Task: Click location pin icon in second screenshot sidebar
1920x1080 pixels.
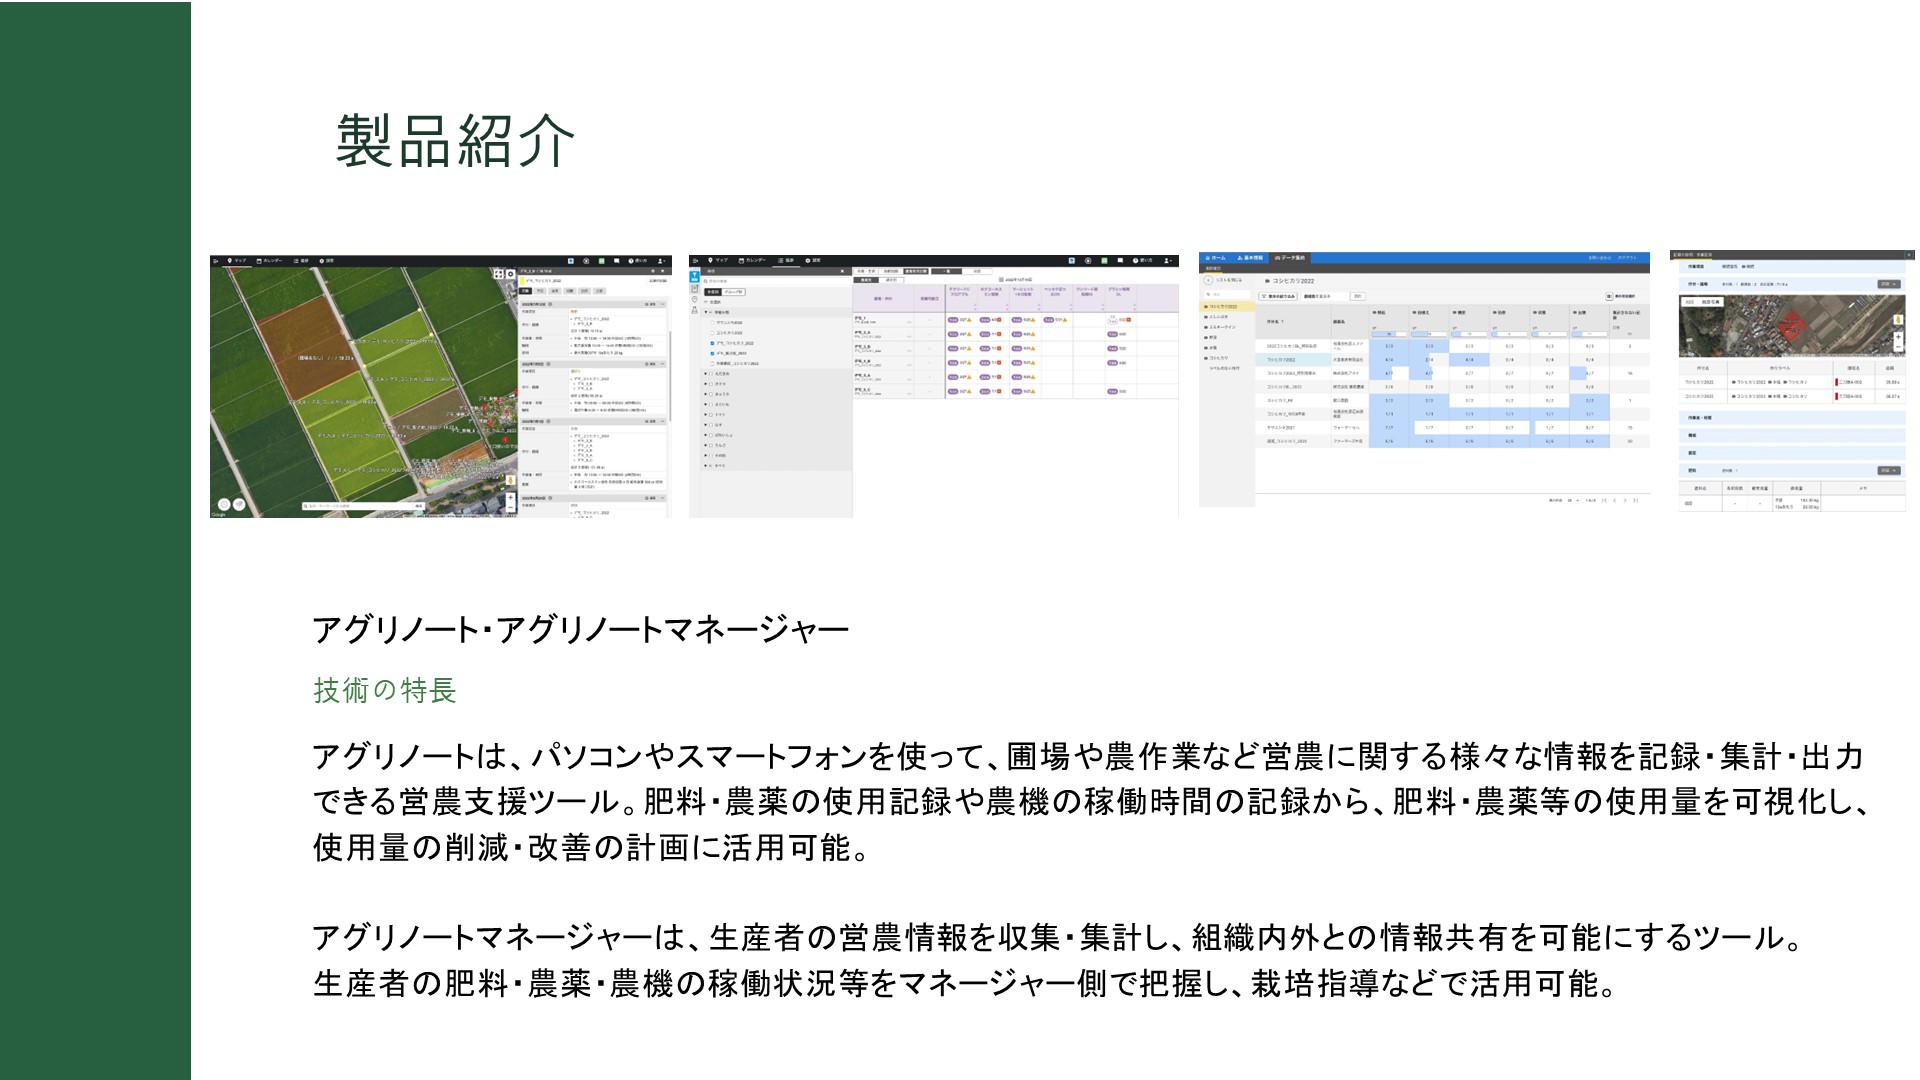Action: [x=694, y=299]
